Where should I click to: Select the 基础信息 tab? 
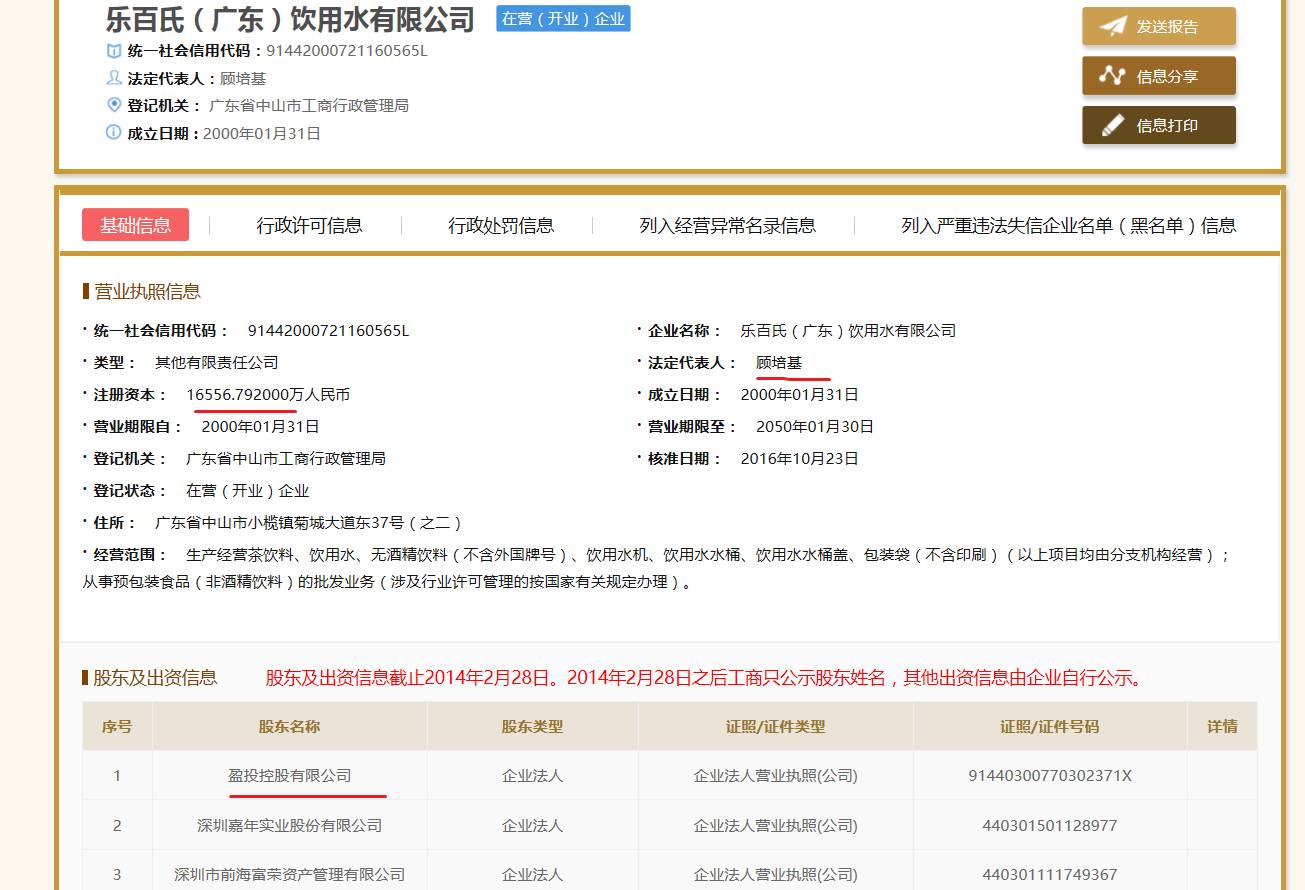(135, 225)
